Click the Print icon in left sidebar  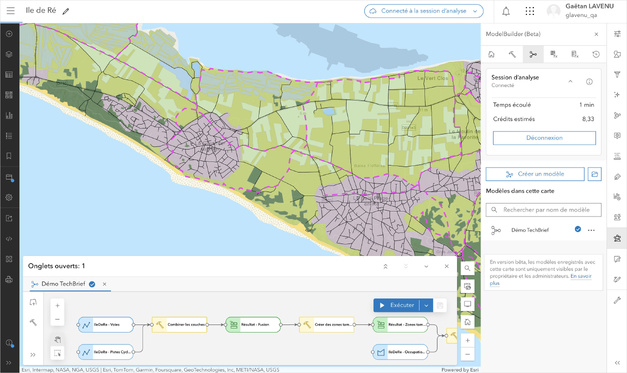[9, 279]
